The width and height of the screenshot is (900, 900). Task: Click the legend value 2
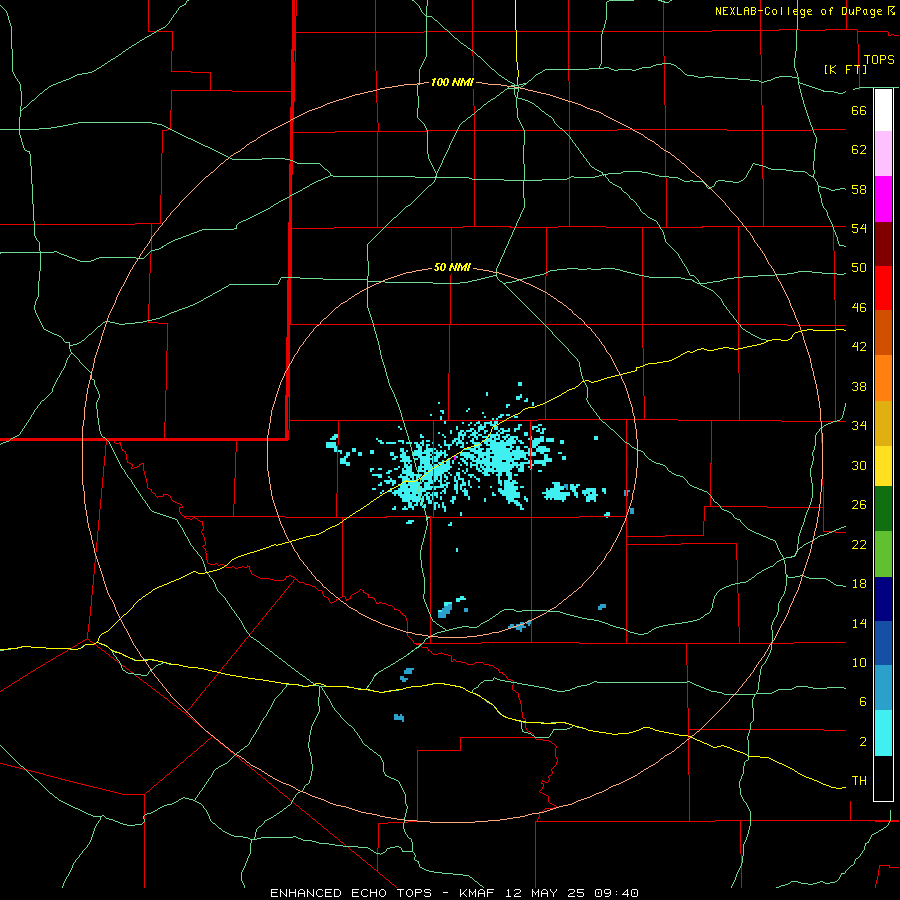[862, 742]
